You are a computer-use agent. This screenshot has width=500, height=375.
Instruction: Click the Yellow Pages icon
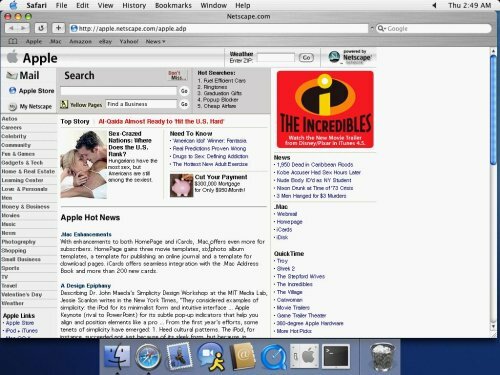click(x=64, y=104)
